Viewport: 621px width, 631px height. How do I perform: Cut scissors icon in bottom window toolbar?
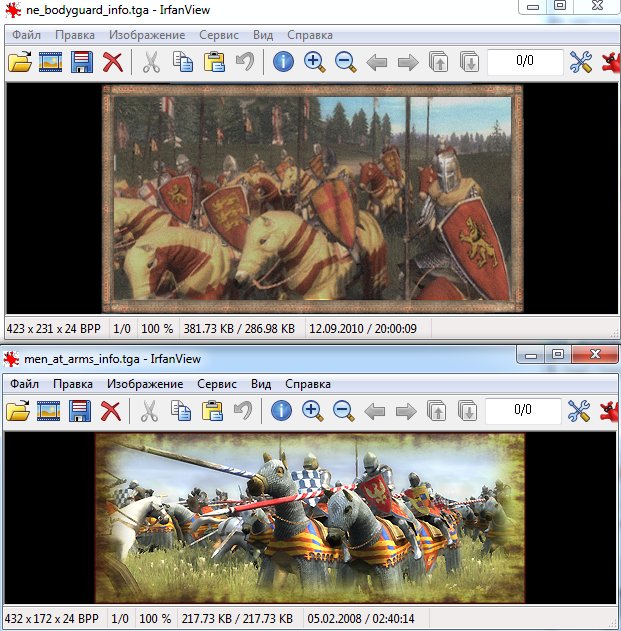point(149,411)
